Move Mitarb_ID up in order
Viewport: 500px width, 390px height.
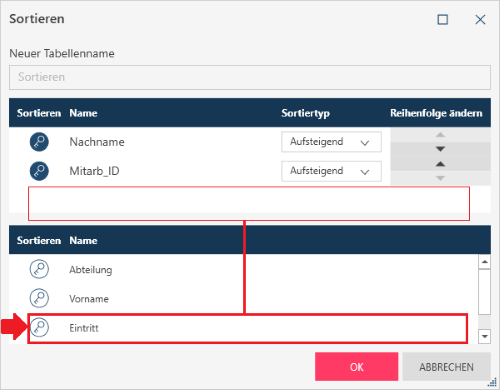[x=440, y=164]
